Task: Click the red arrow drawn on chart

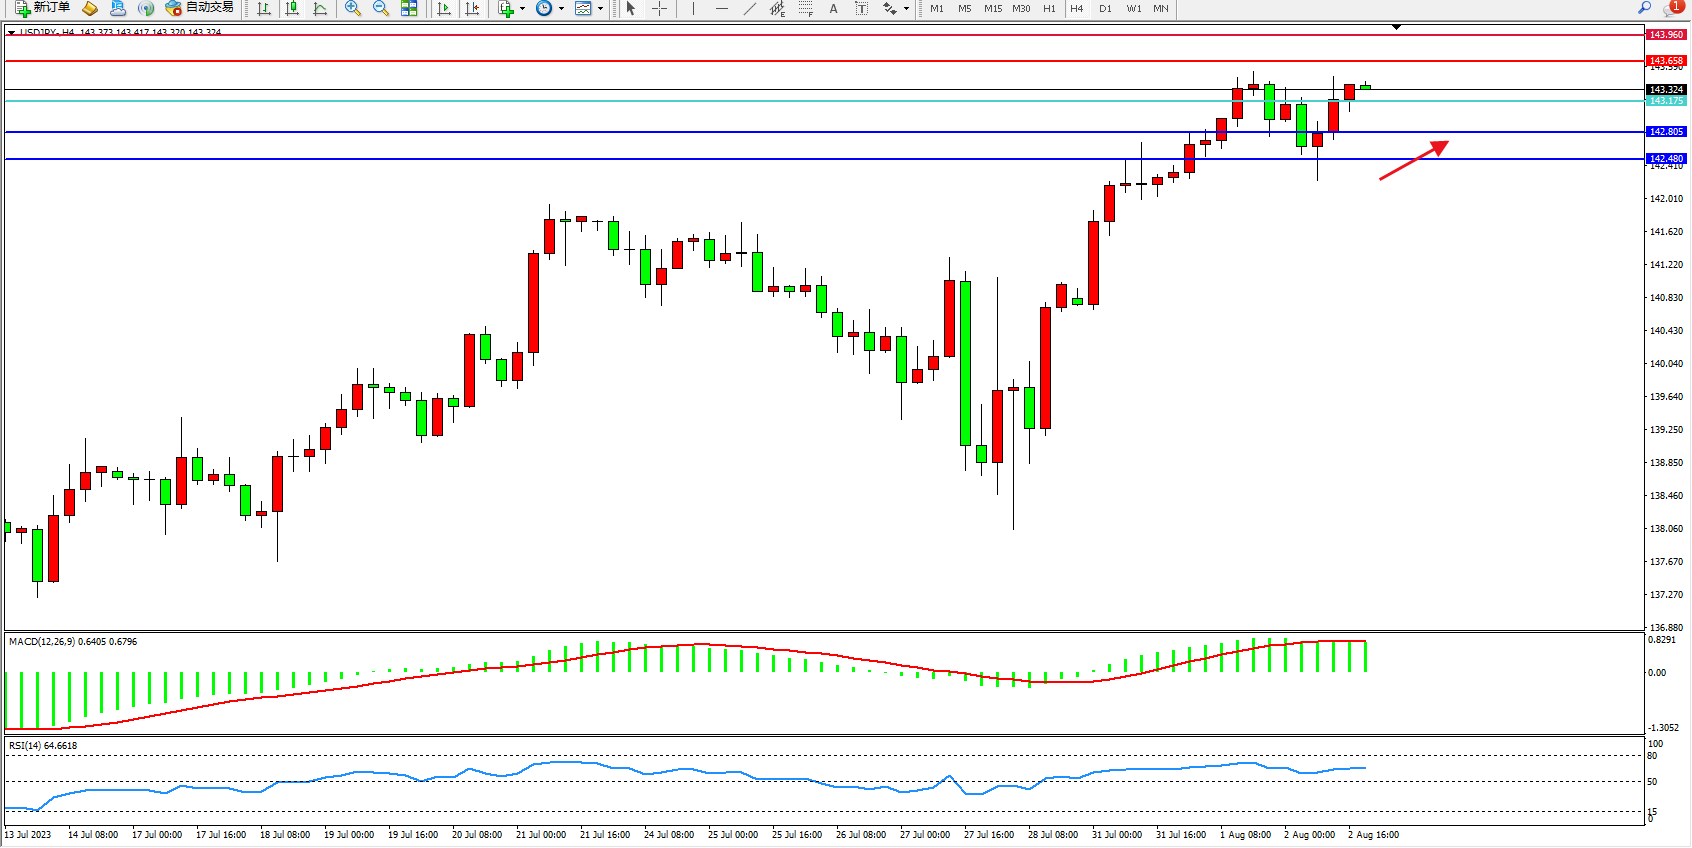Action: (1413, 160)
